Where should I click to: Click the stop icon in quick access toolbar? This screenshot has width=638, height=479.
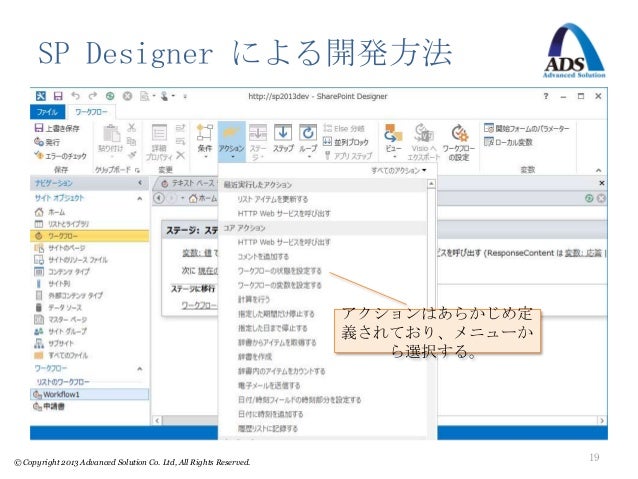click(x=127, y=96)
